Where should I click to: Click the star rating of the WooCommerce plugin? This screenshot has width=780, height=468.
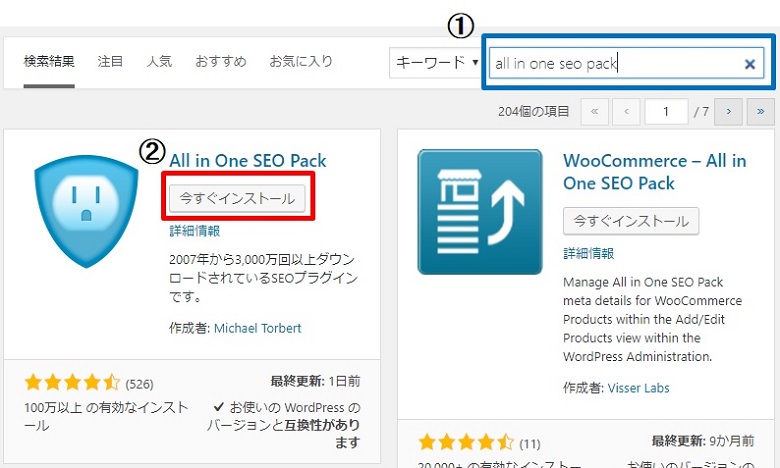tap(465, 442)
